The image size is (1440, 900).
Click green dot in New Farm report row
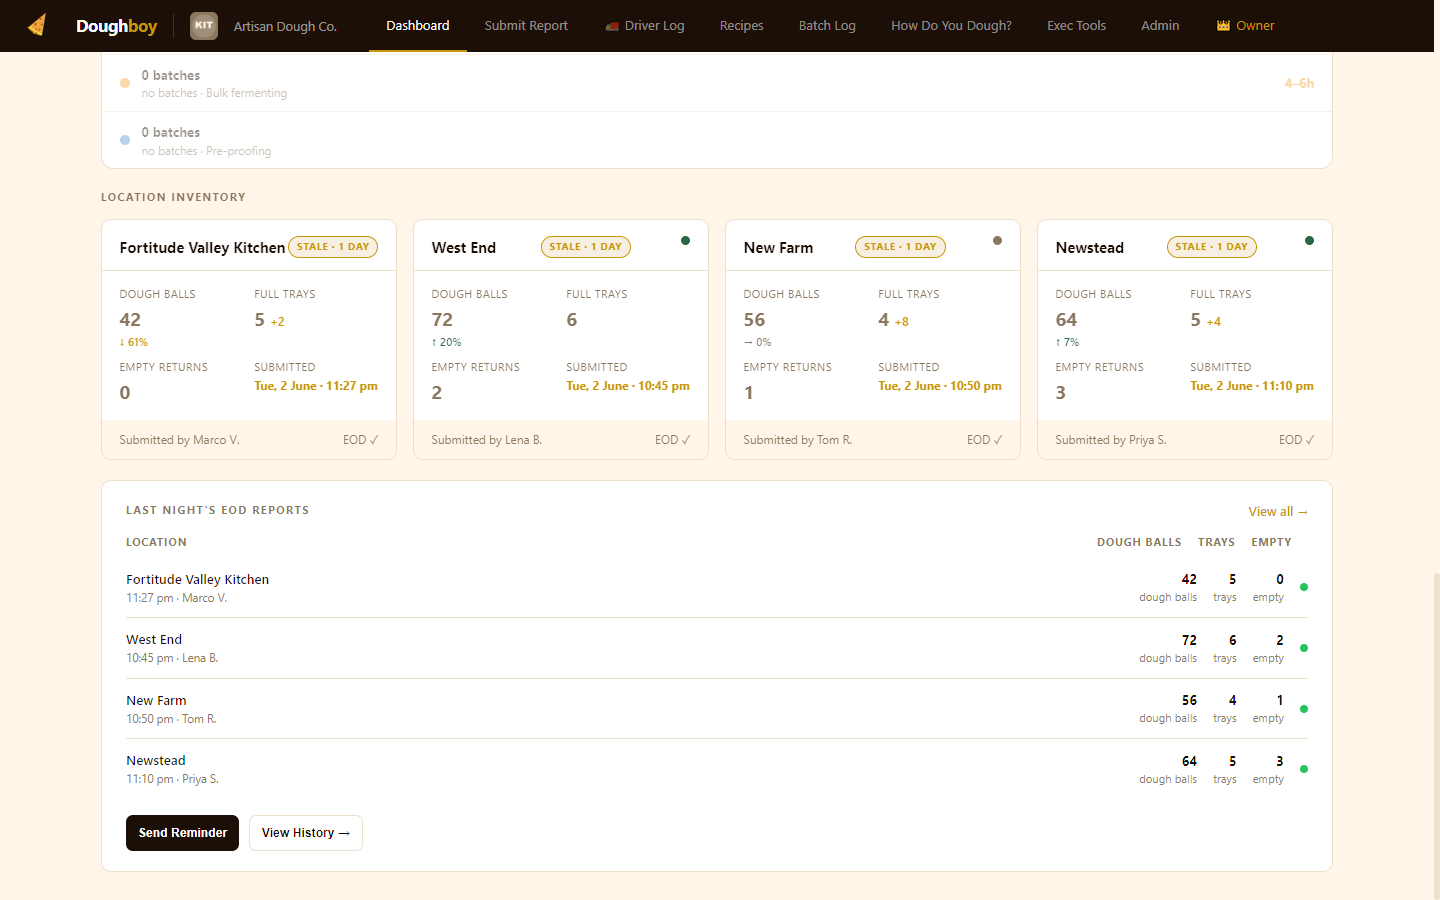(1303, 709)
